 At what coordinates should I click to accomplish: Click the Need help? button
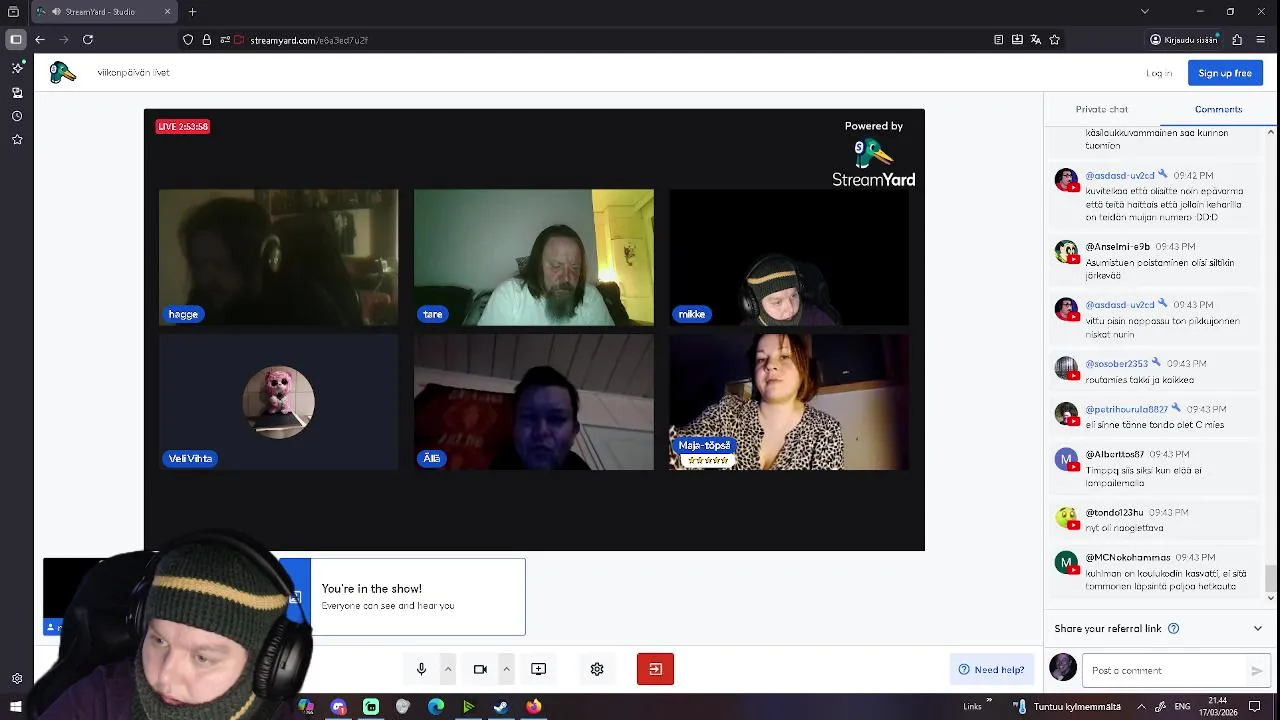[x=991, y=670]
